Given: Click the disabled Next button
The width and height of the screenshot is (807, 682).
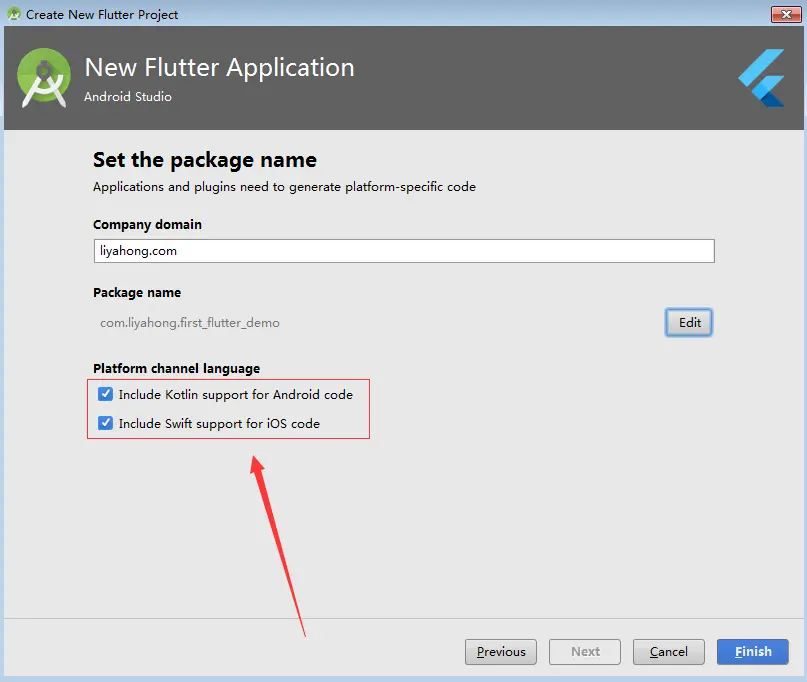Looking at the screenshot, I should [x=585, y=652].
